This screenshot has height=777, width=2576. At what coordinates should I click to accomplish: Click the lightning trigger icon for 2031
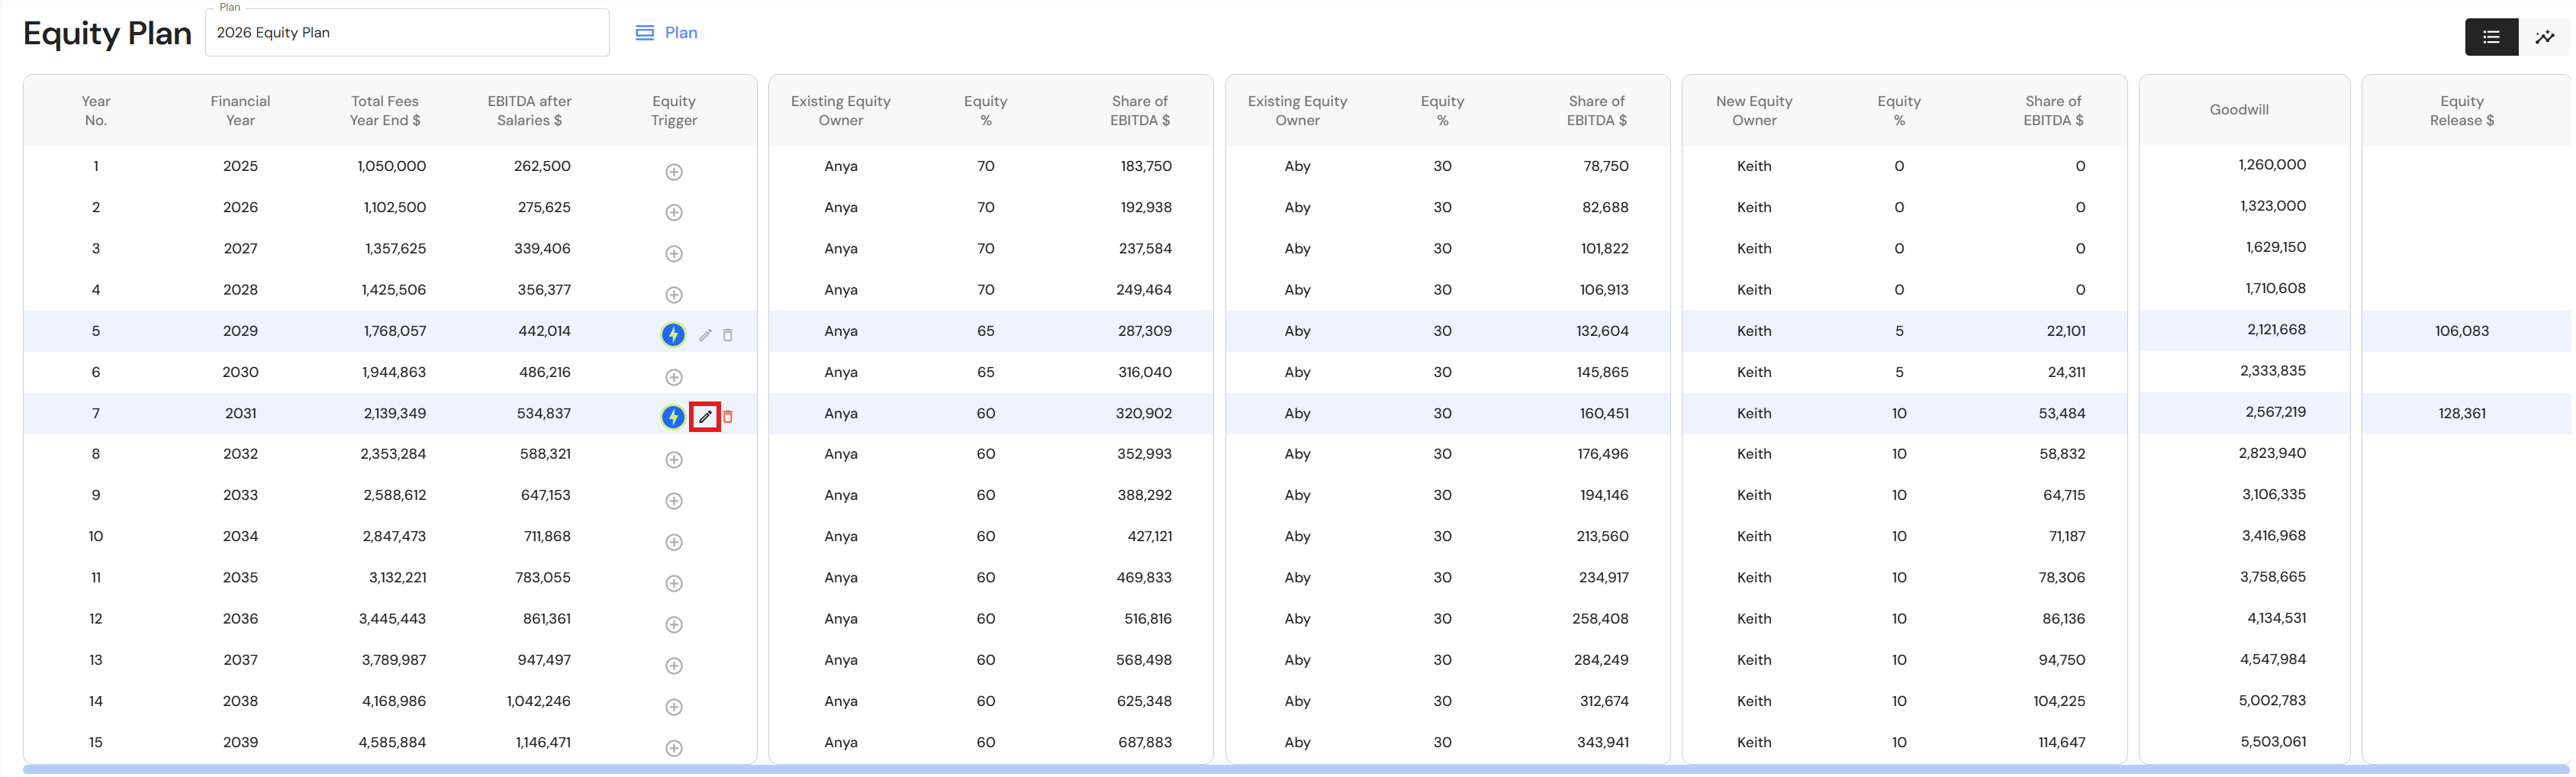[x=673, y=417]
